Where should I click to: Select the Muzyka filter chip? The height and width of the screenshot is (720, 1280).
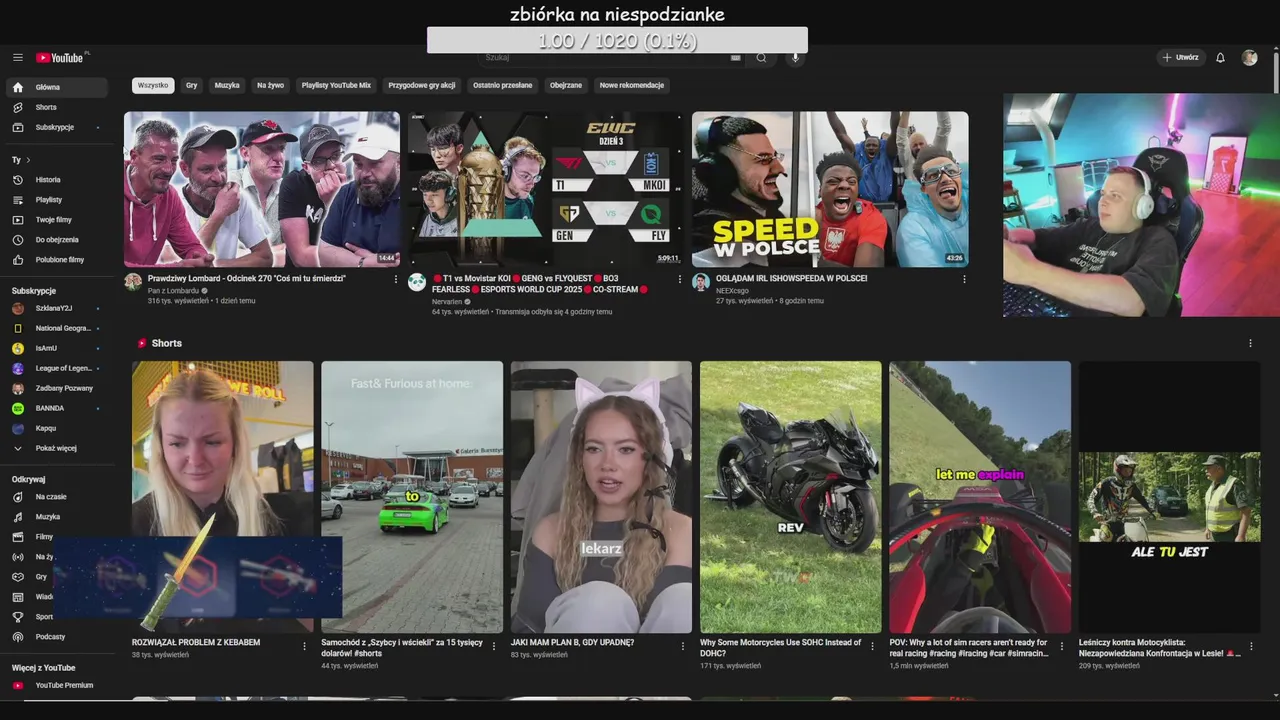(227, 85)
